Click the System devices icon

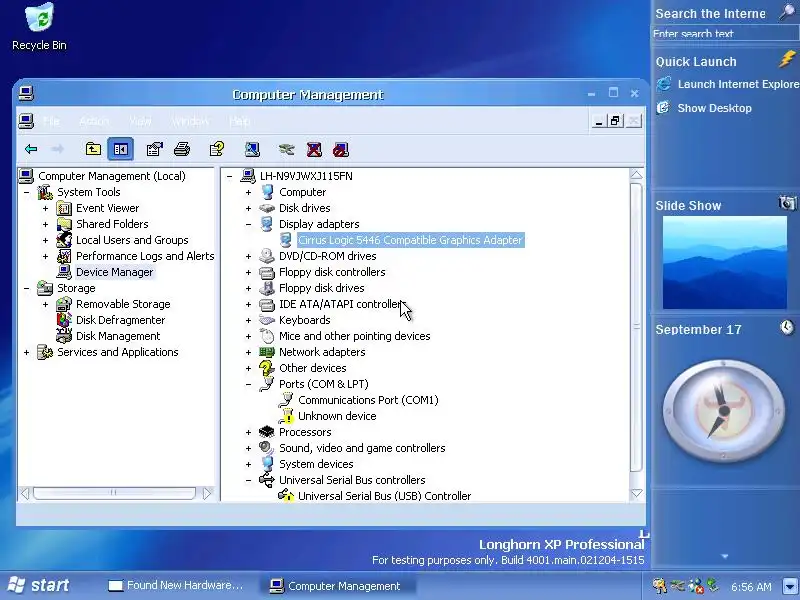(x=267, y=464)
